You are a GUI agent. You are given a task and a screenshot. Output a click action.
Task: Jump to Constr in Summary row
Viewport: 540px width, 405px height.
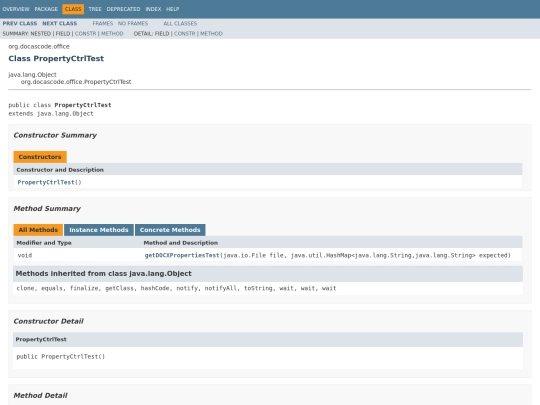coord(85,33)
